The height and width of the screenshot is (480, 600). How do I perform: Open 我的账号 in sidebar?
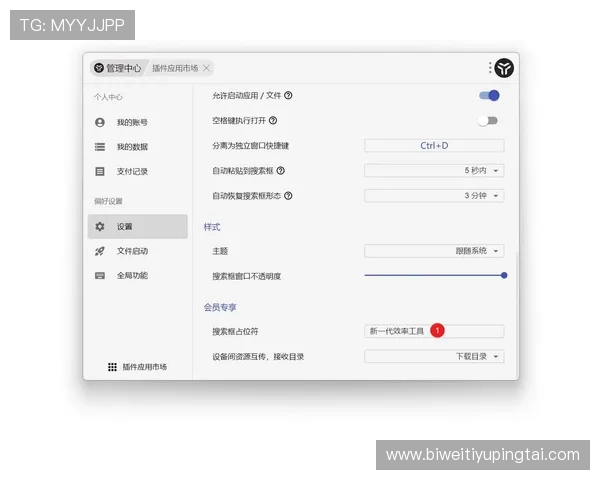pyautogui.click(x=137, y=122)
